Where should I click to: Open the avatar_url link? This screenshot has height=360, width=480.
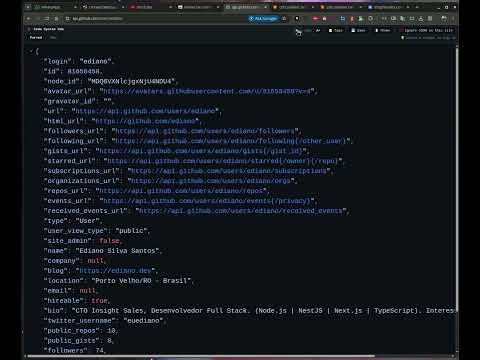tap(207, 91)
